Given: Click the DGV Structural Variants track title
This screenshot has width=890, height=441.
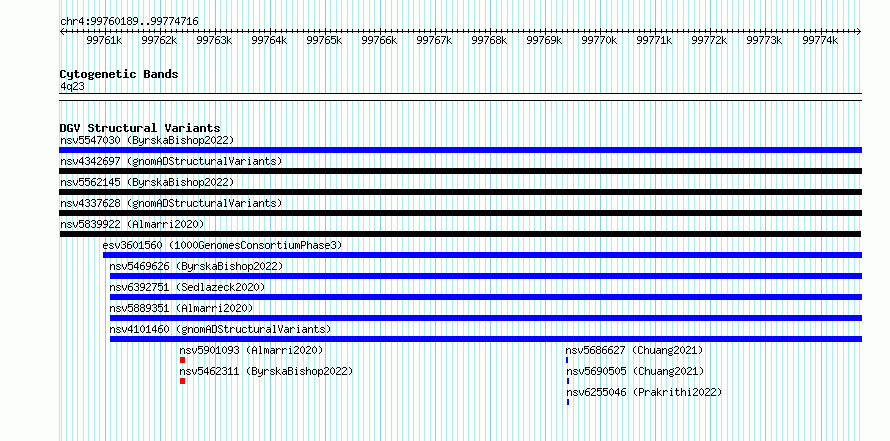Looking at the screenshot, I should pyautogui.click(x=140, y=128).
